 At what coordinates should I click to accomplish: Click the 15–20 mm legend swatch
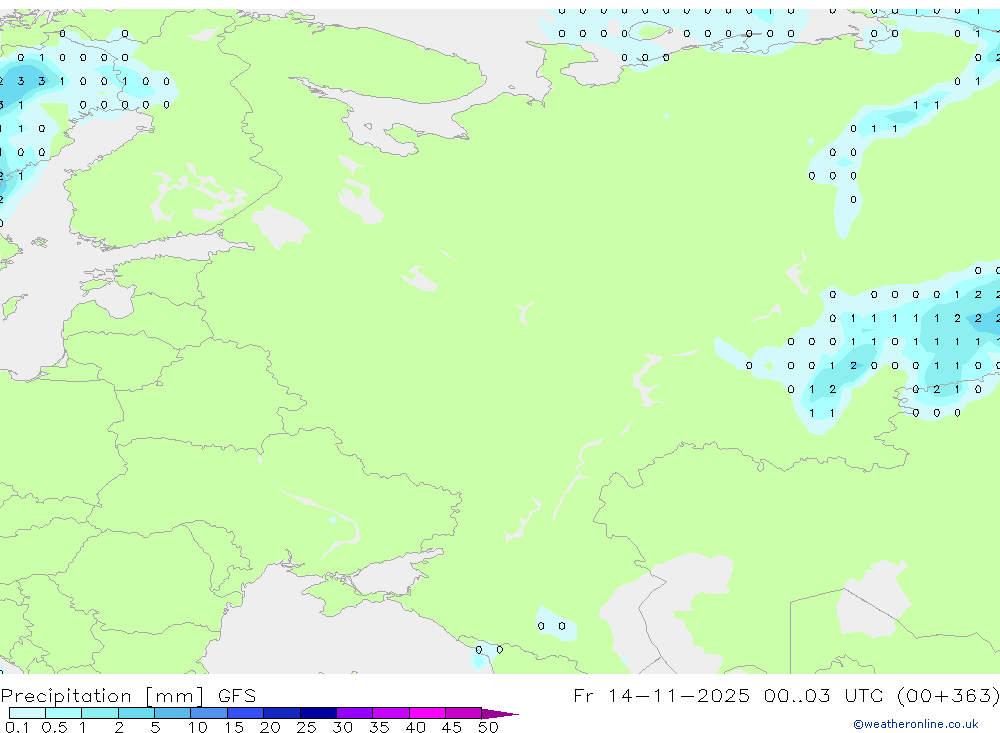[x=246, y=713]
